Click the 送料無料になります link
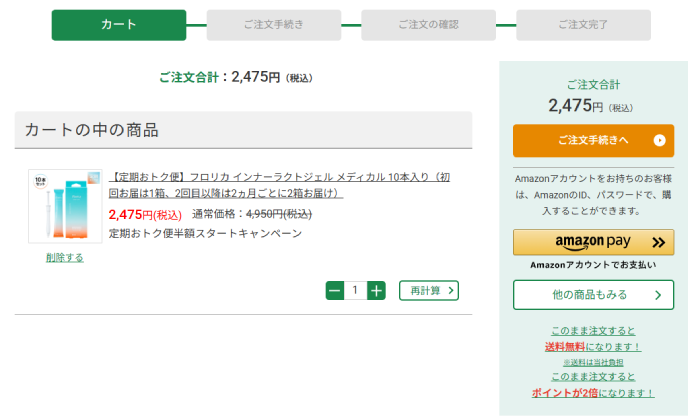The width and height of the screenshot is (700, 420). [593, 347]
